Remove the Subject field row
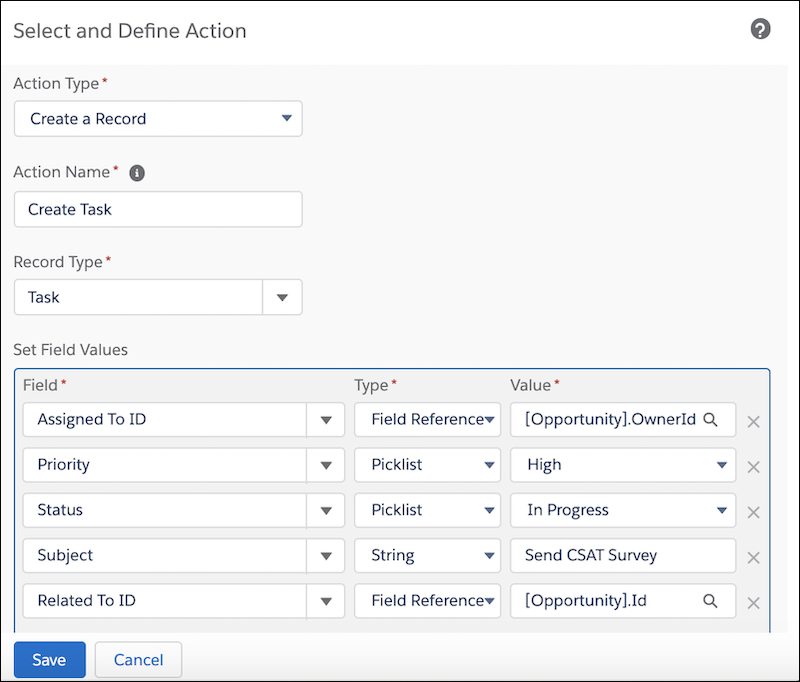800x682 pixels. pos(754,558)
